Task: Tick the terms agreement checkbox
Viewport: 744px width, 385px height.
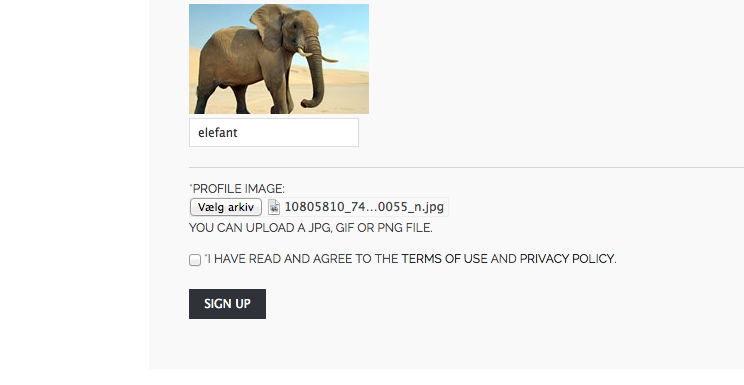Action: [x=195, y=260]
